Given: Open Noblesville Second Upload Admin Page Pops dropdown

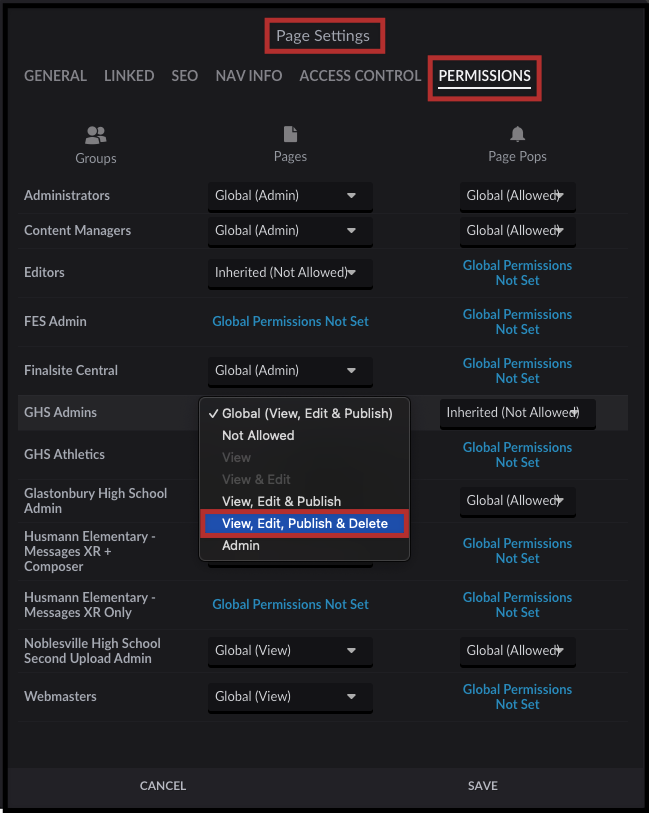Looking at the screenshot, I should 517,651.
